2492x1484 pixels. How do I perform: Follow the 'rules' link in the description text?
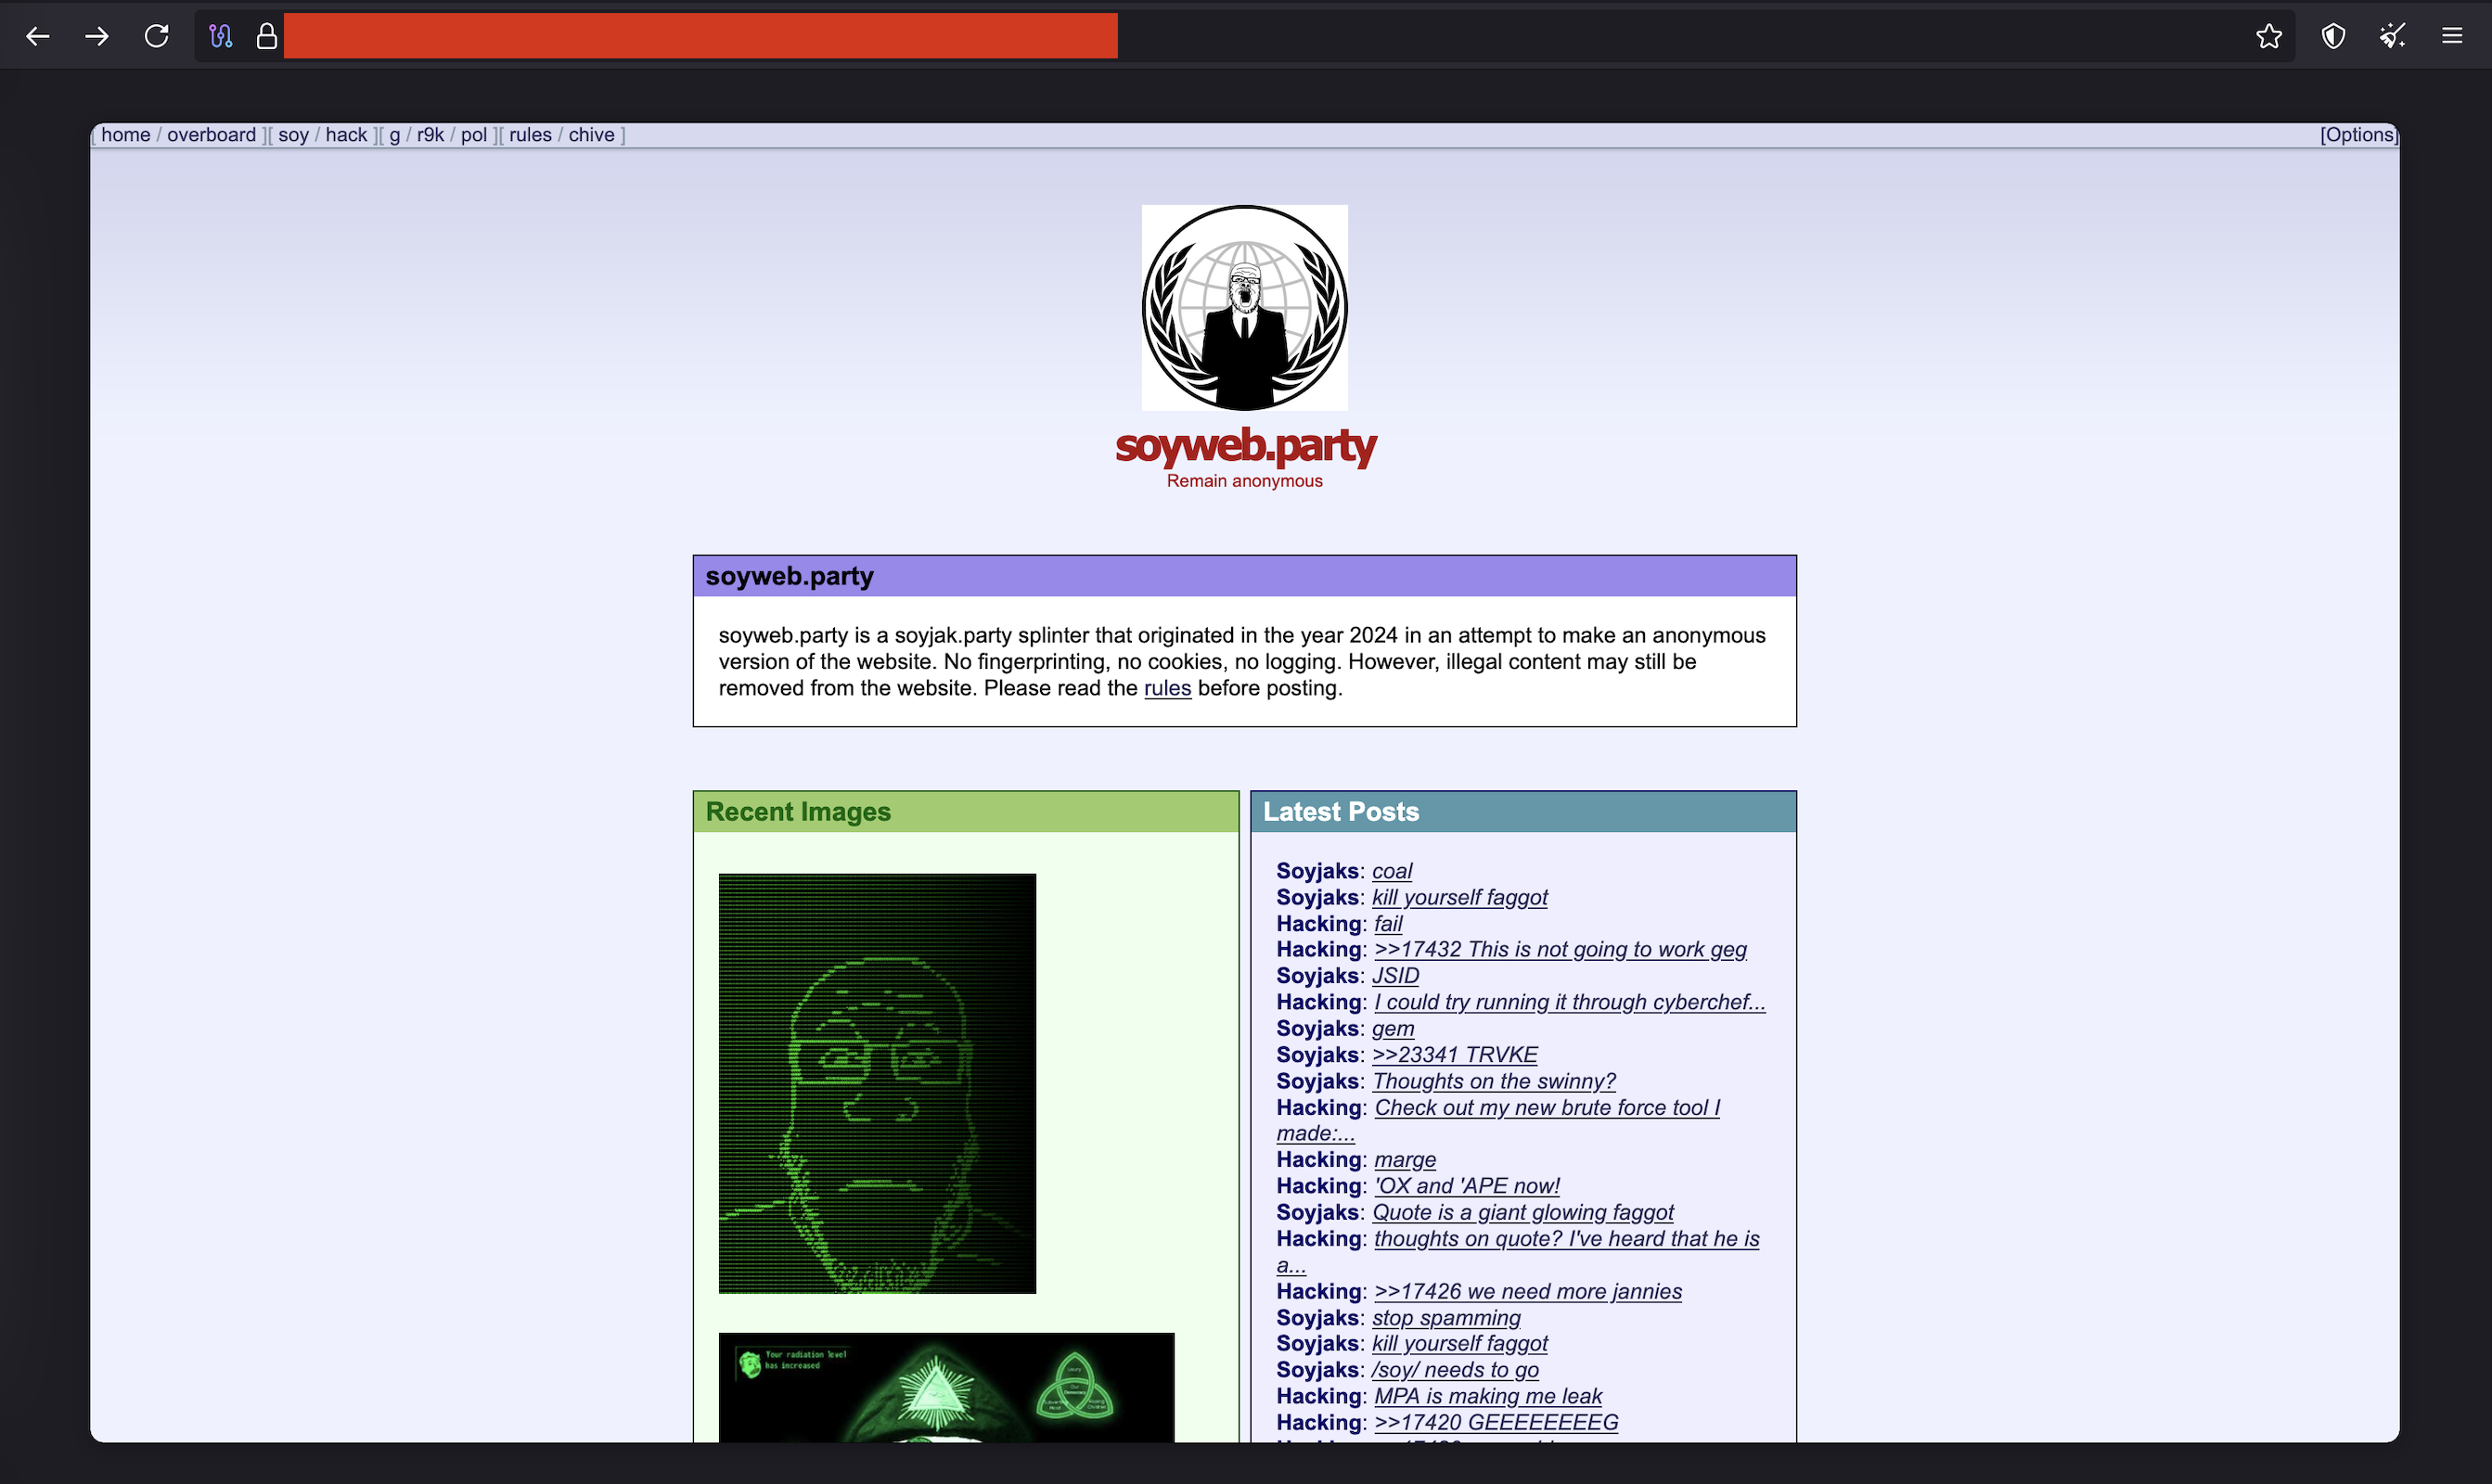[x=1167, y=688]
